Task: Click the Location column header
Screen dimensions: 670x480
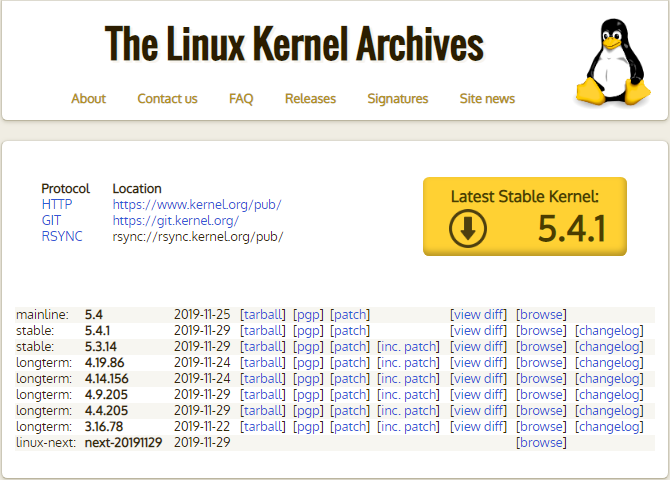Action: click(x=137, y=188)
